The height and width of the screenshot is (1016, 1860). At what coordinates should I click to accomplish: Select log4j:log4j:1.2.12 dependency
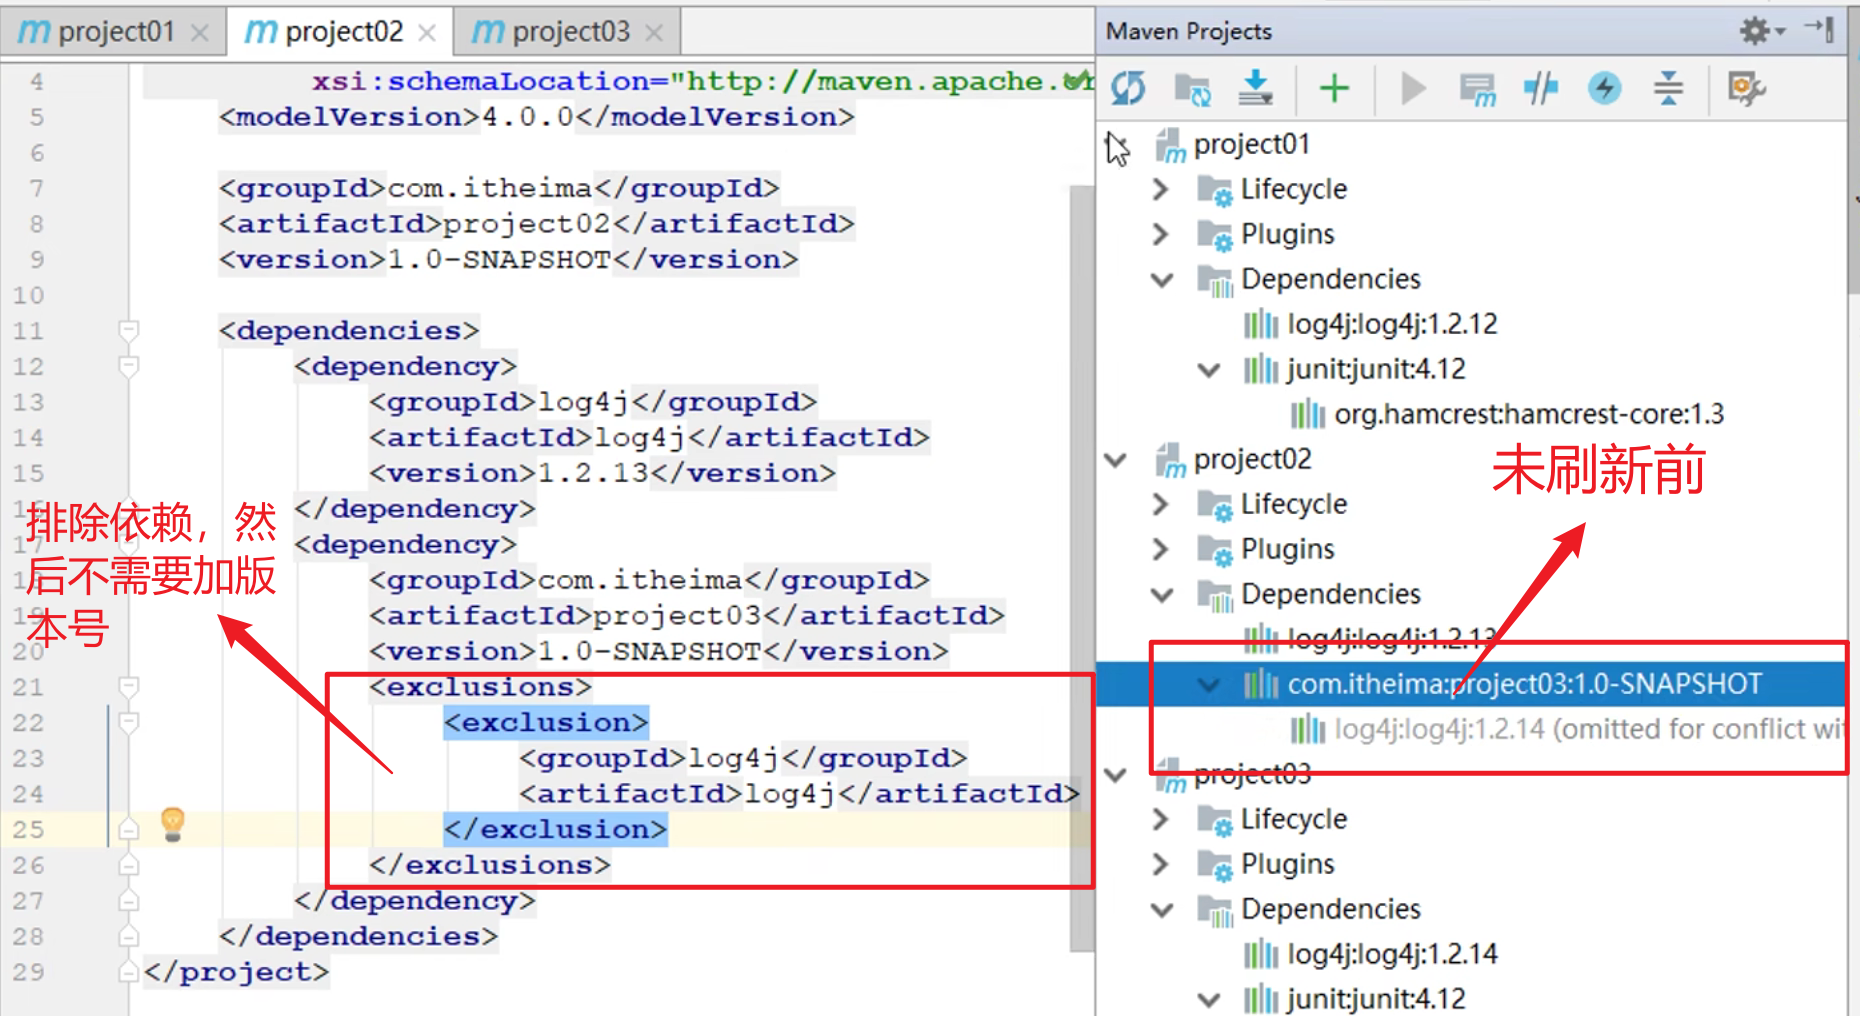click(1392, 324)
